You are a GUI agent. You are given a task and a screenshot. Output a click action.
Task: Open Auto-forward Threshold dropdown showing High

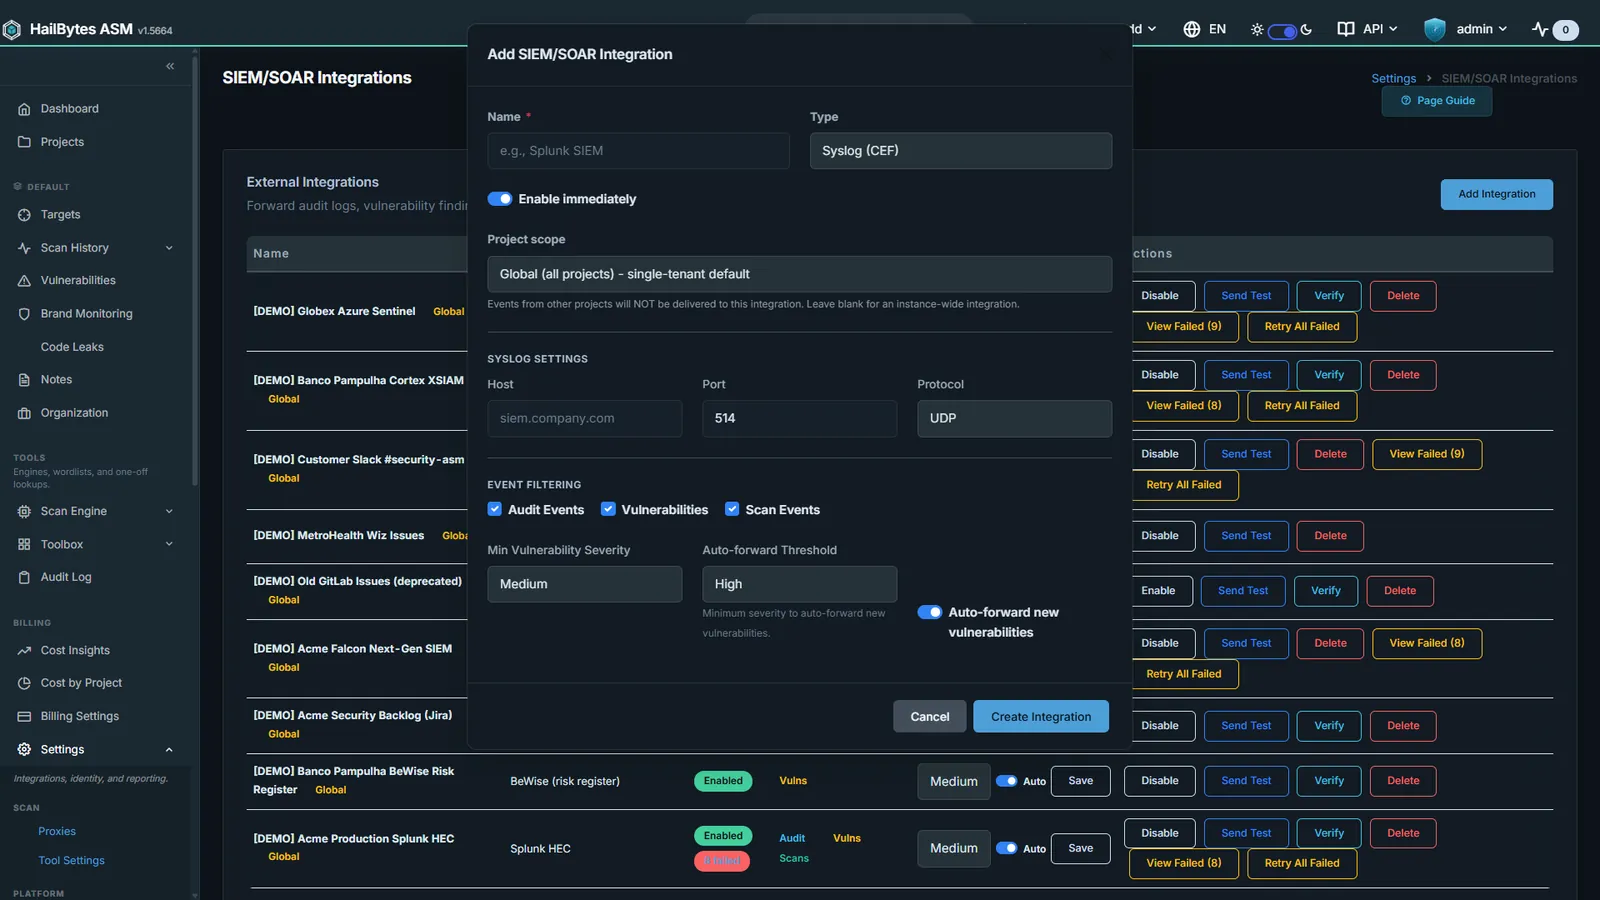pos(799,584)
